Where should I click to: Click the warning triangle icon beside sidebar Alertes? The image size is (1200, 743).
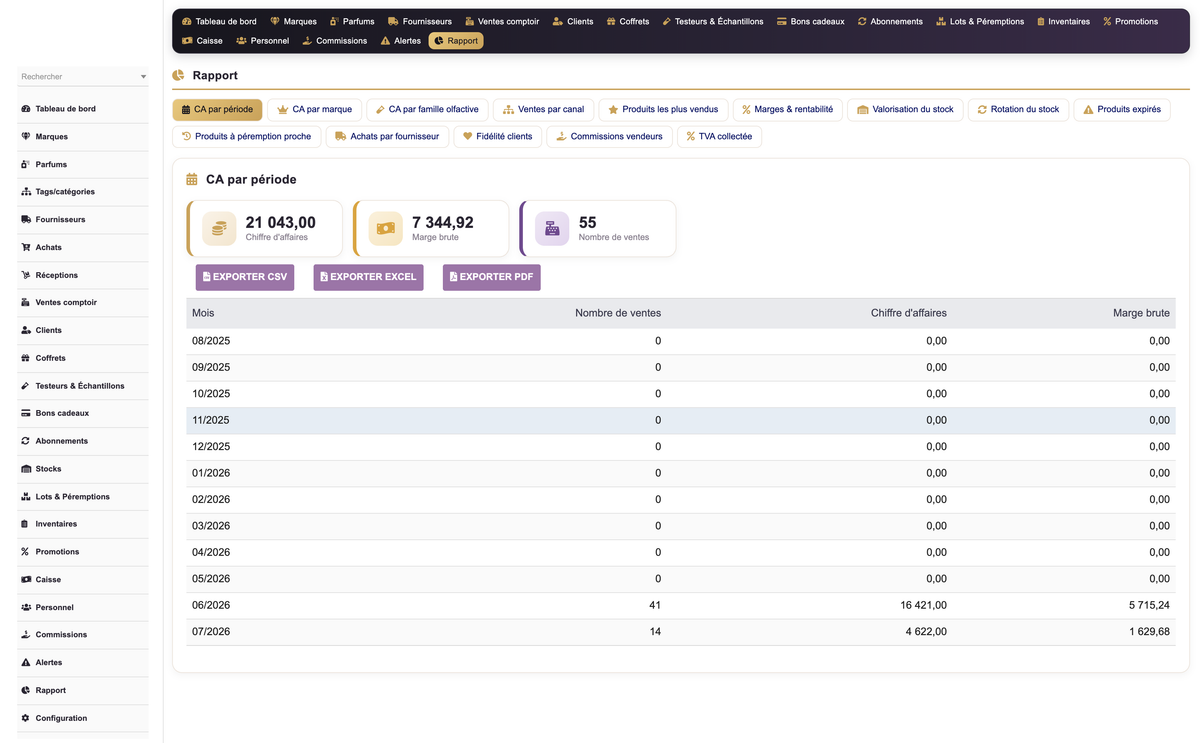coord(25,663)
